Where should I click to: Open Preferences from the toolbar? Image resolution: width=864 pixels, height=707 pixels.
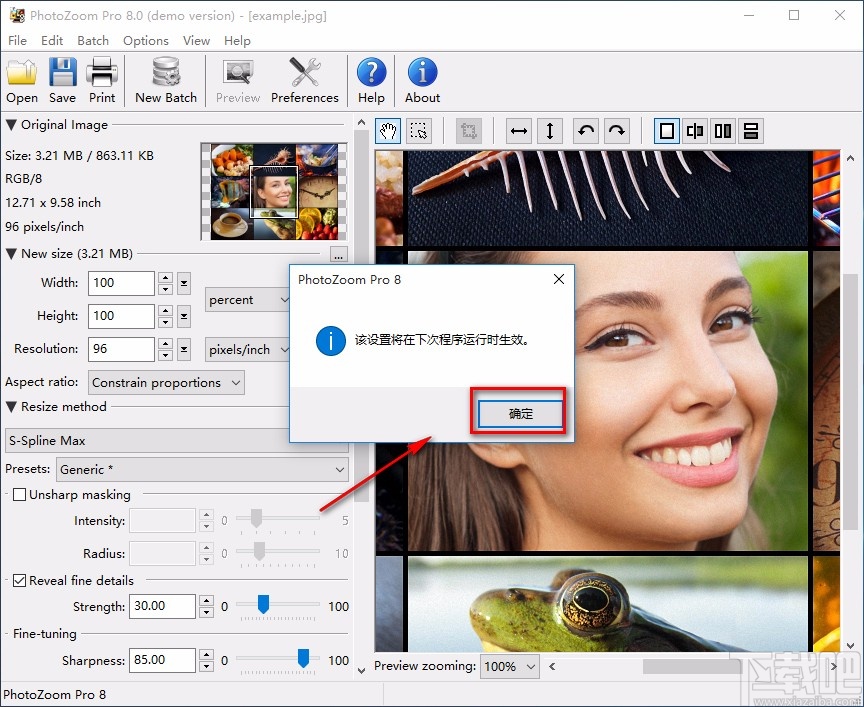point(304,80)
